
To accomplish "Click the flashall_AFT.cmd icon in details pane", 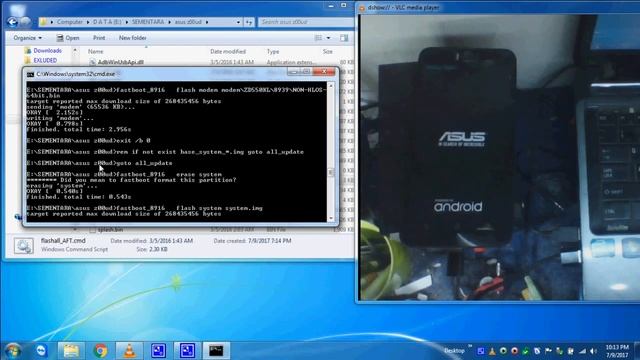I will coord(24,246).
